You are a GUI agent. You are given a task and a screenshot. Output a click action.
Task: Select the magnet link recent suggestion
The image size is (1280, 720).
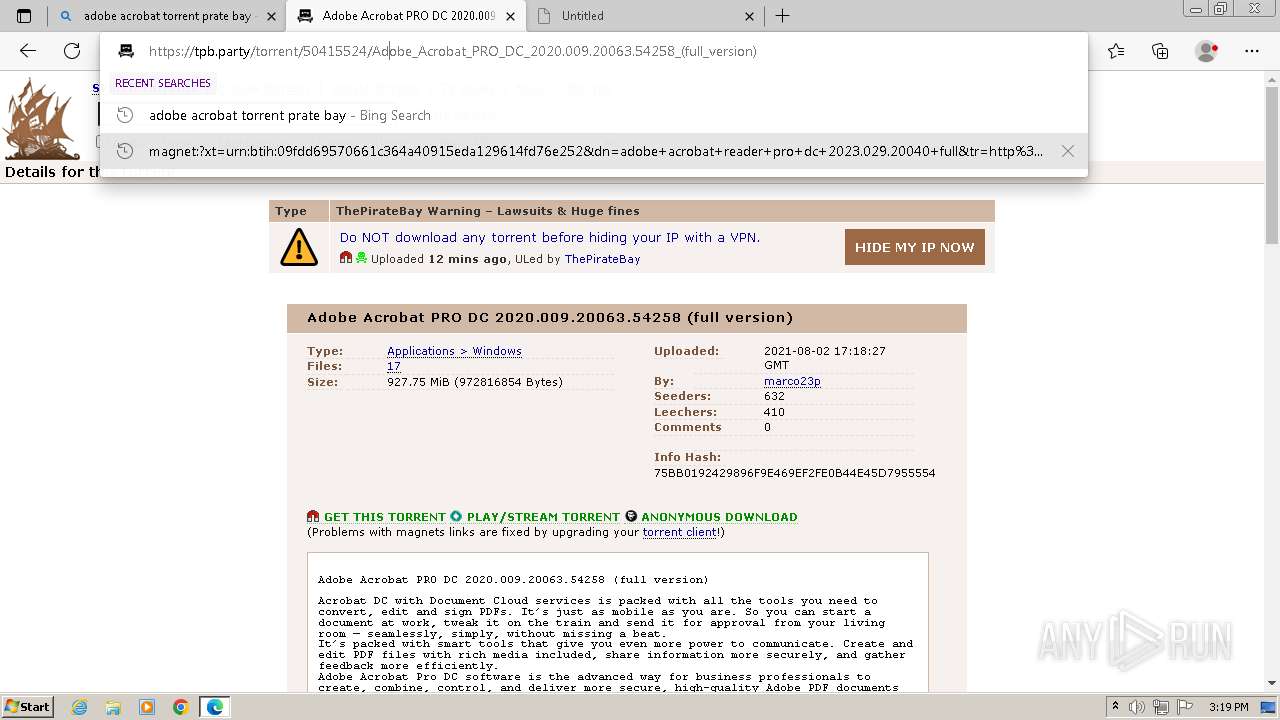594,151
